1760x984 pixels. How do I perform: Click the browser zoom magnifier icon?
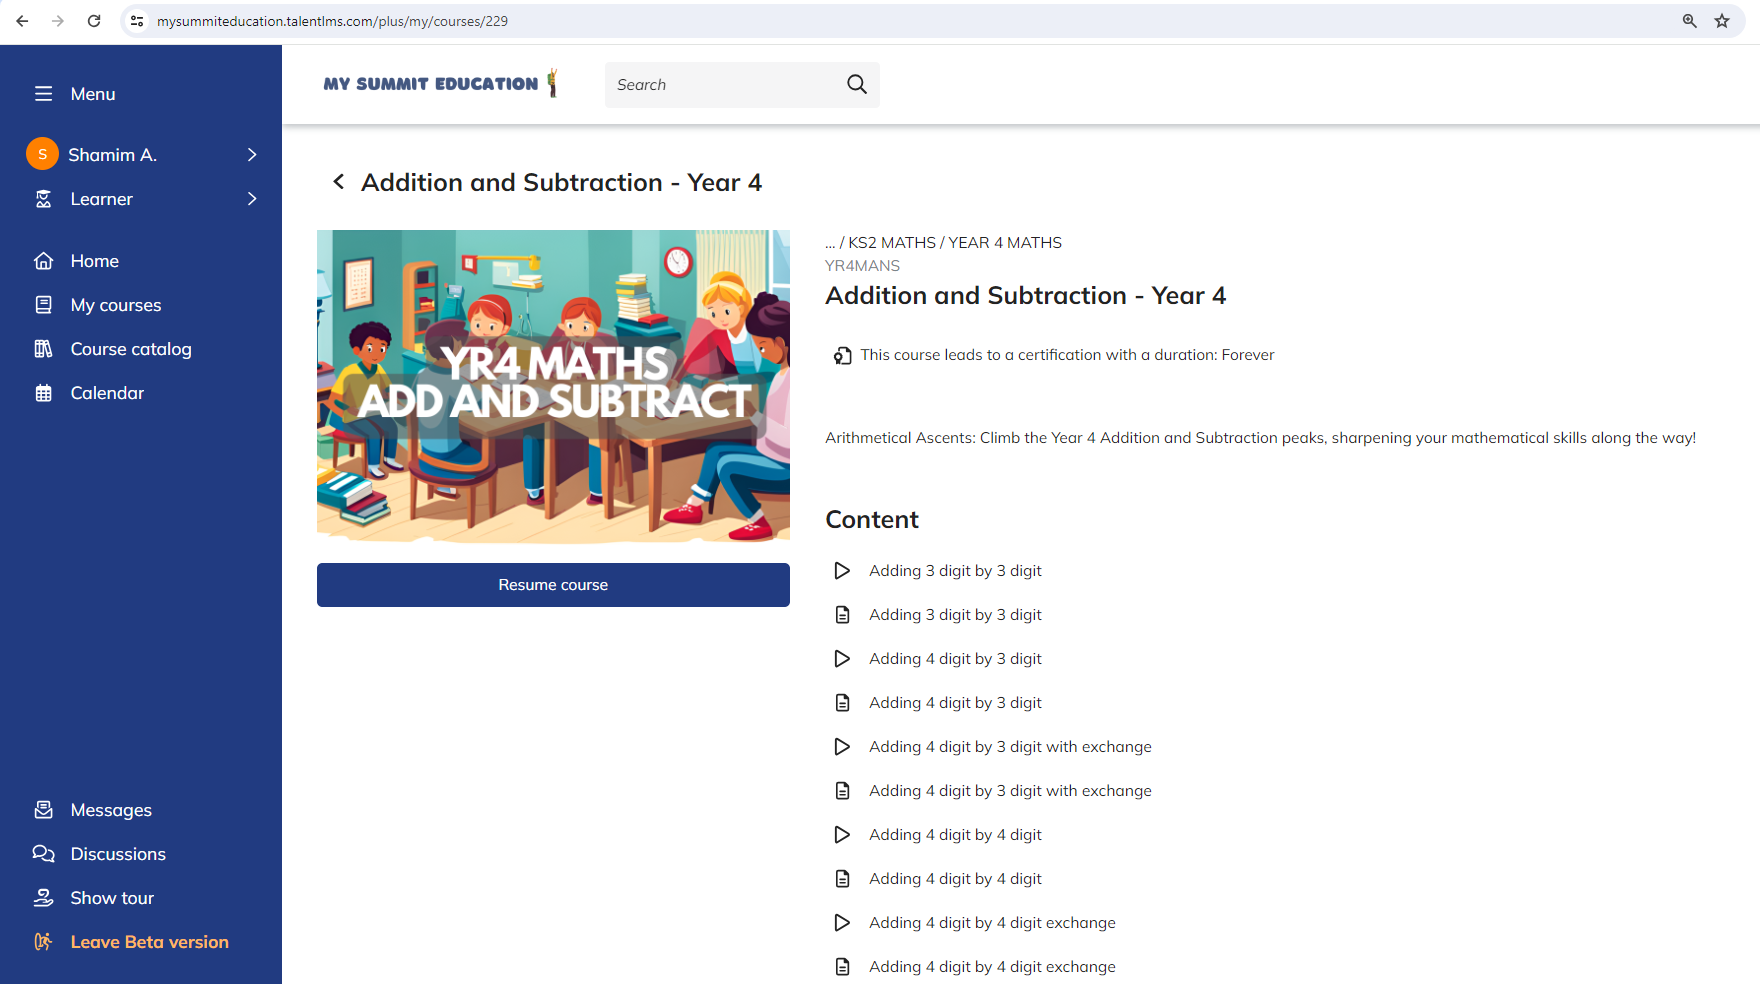tap(1690, 21)
